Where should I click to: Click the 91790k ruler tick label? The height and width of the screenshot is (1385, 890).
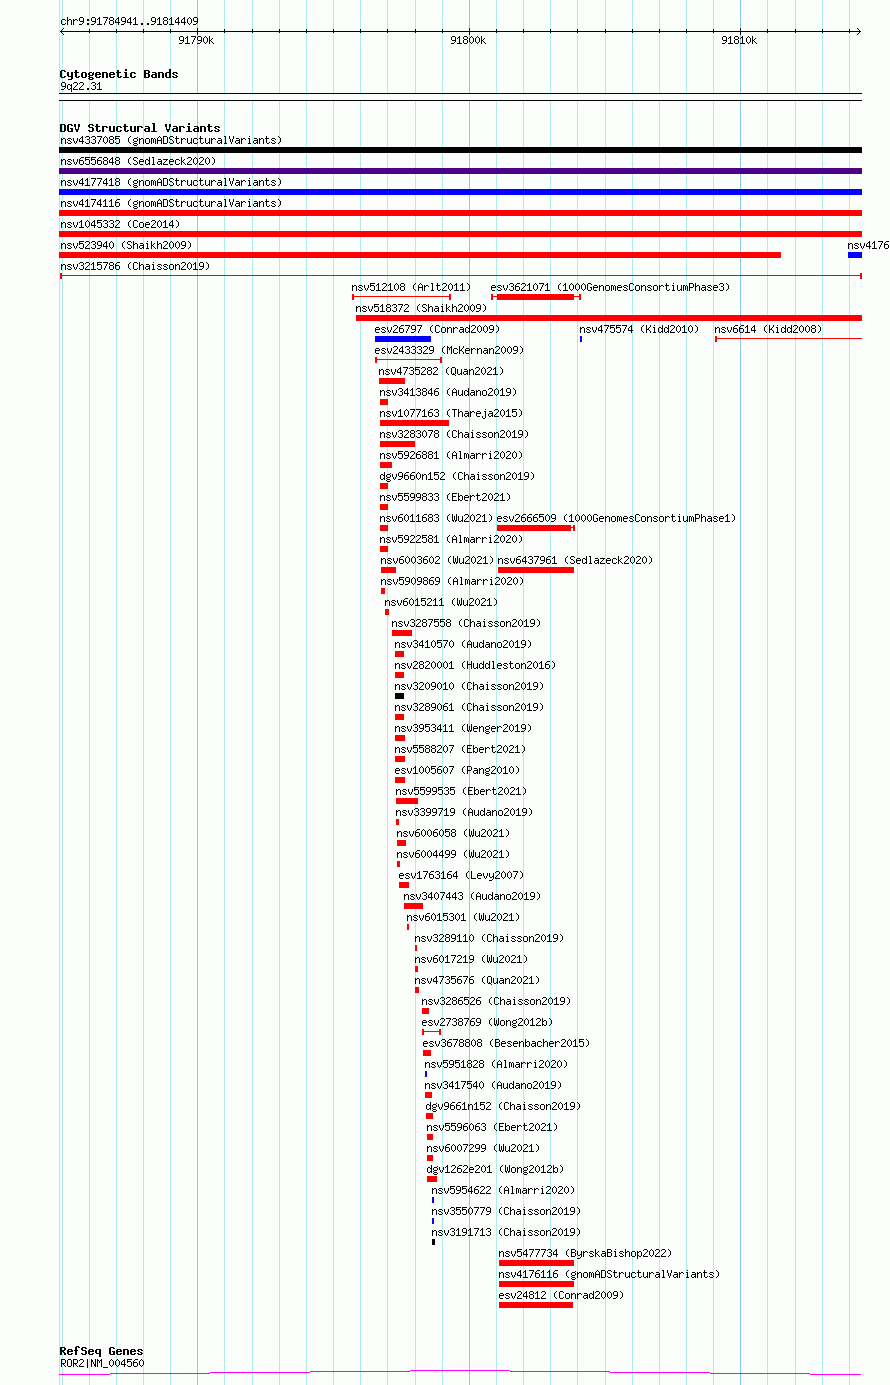[196, 40]
